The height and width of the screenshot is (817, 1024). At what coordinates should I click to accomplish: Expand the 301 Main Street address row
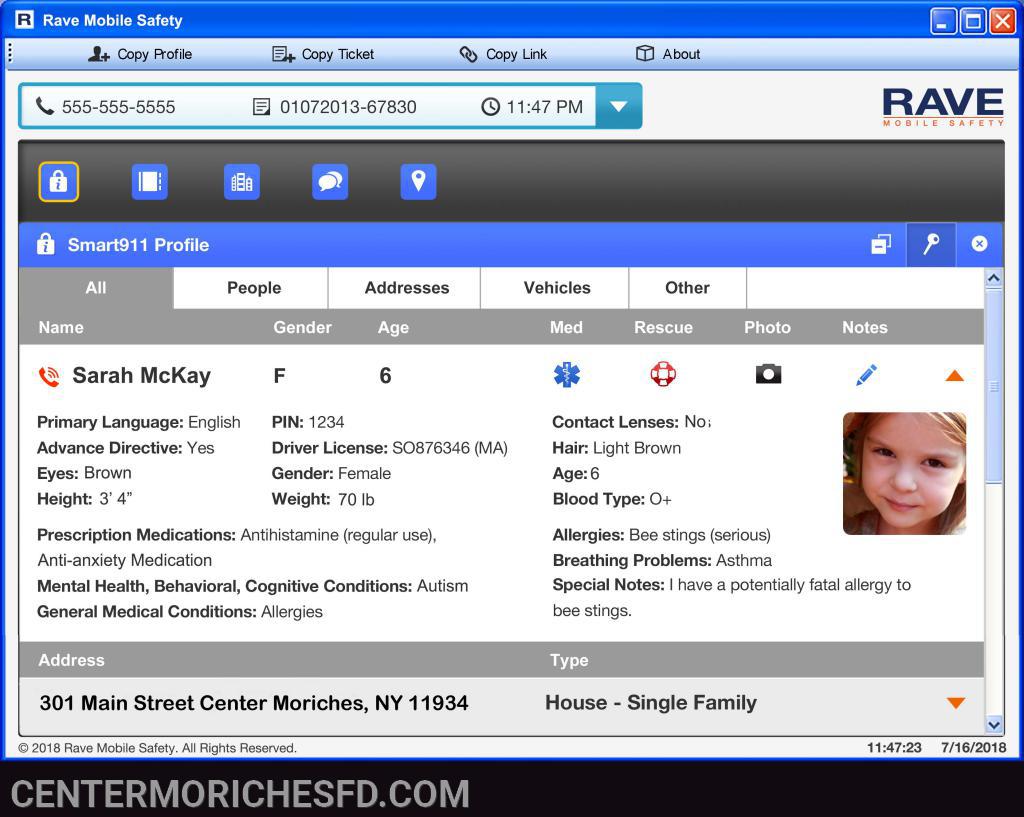coord(955,703)
